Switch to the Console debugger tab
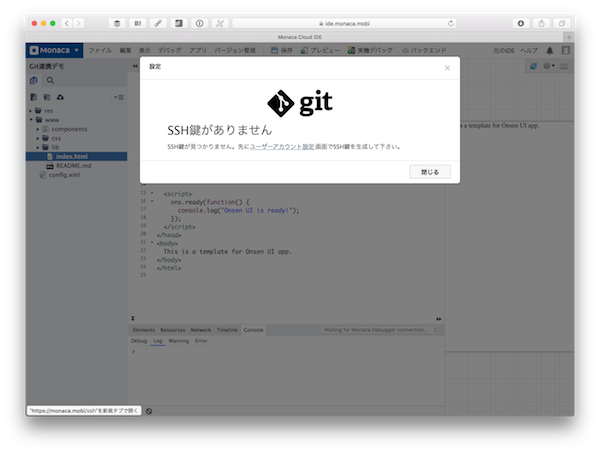This screenshot has height=453, width=600. [253, 330]
